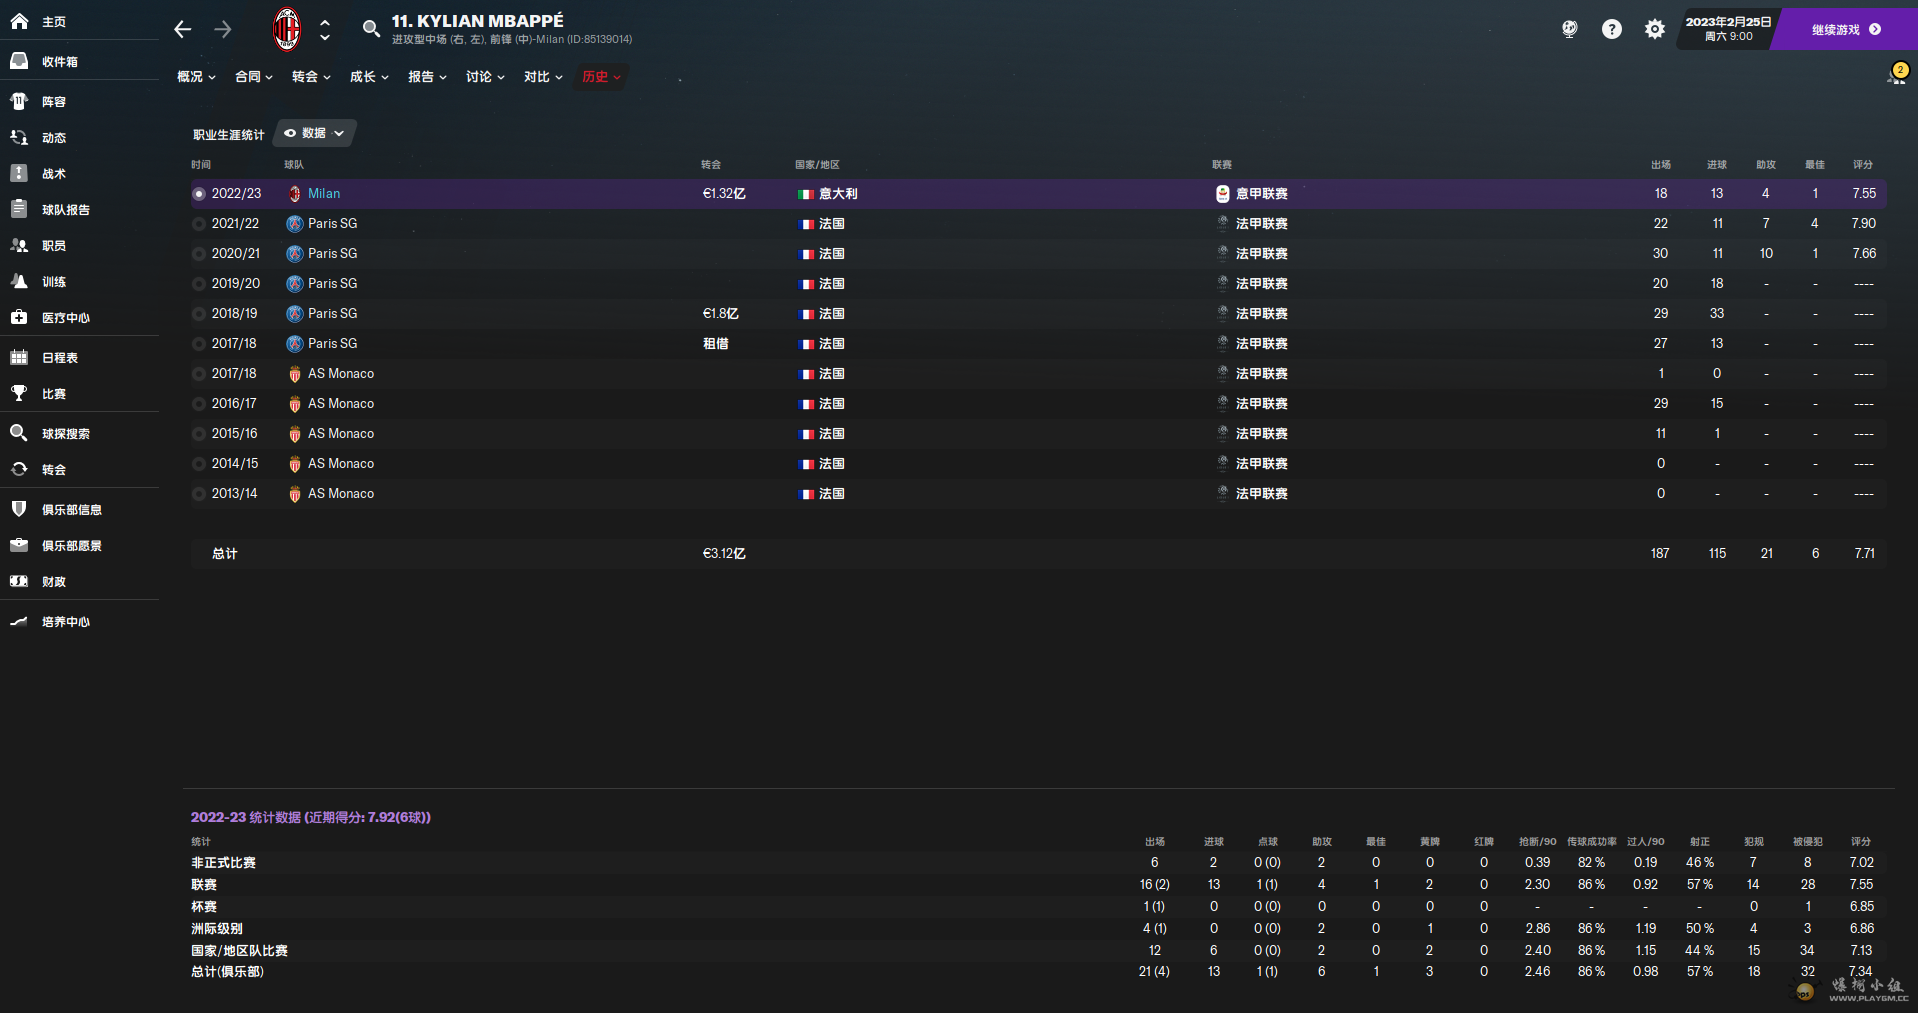Open the 战术 tactics icon
Screen dimensions: 1918x1013
(x=19, y=173)
